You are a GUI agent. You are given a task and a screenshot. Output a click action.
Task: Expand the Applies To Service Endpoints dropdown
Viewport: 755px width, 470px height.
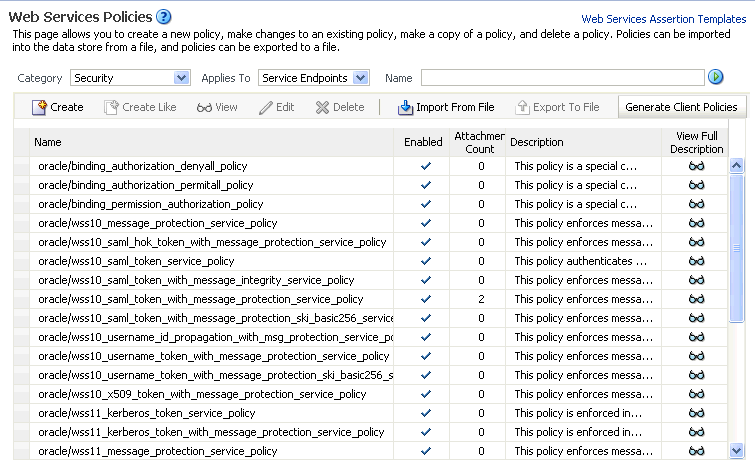point(314,78)
